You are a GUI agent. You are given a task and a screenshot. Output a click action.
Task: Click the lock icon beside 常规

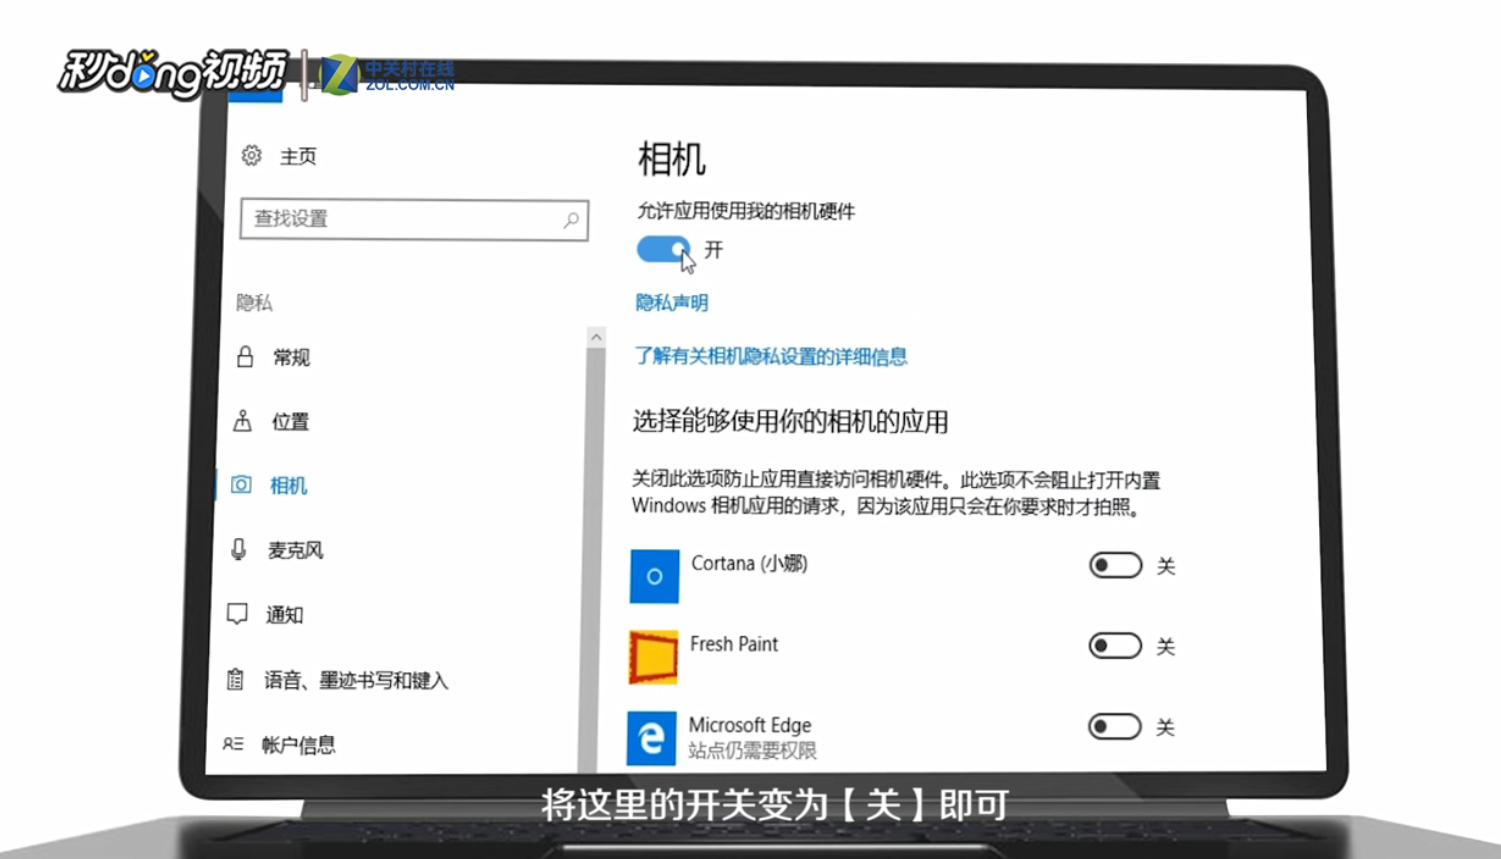coord(245,357)
